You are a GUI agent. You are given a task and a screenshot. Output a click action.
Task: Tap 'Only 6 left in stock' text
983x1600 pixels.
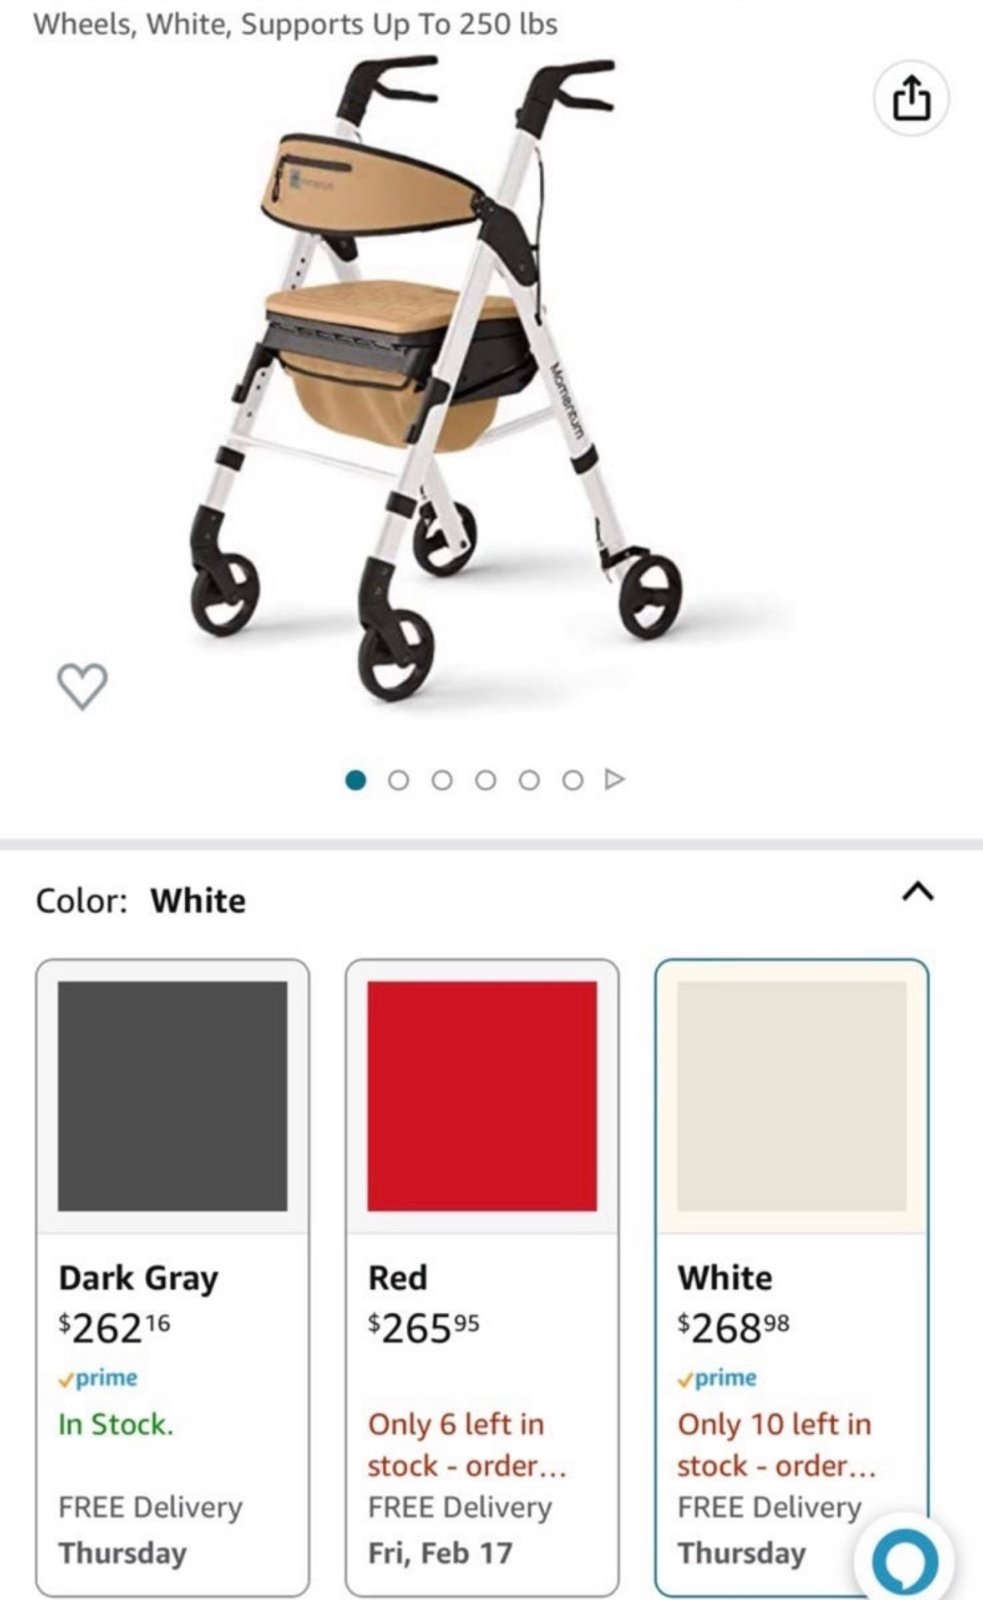tap(467, 1444)
